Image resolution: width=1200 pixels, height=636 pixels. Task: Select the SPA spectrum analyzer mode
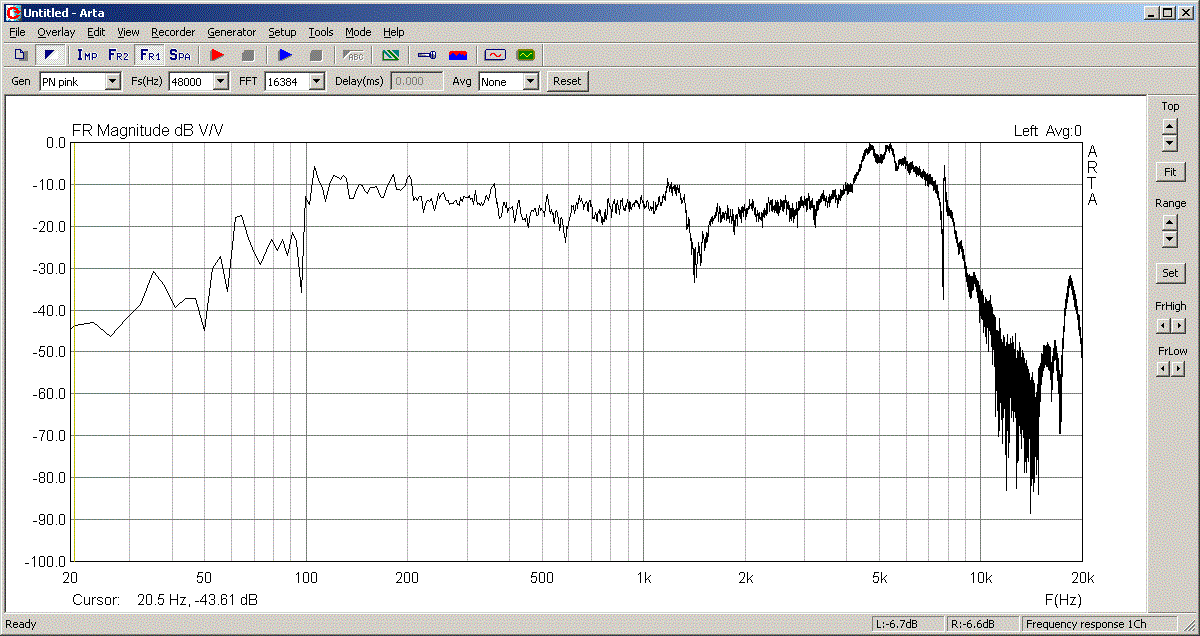180,55
